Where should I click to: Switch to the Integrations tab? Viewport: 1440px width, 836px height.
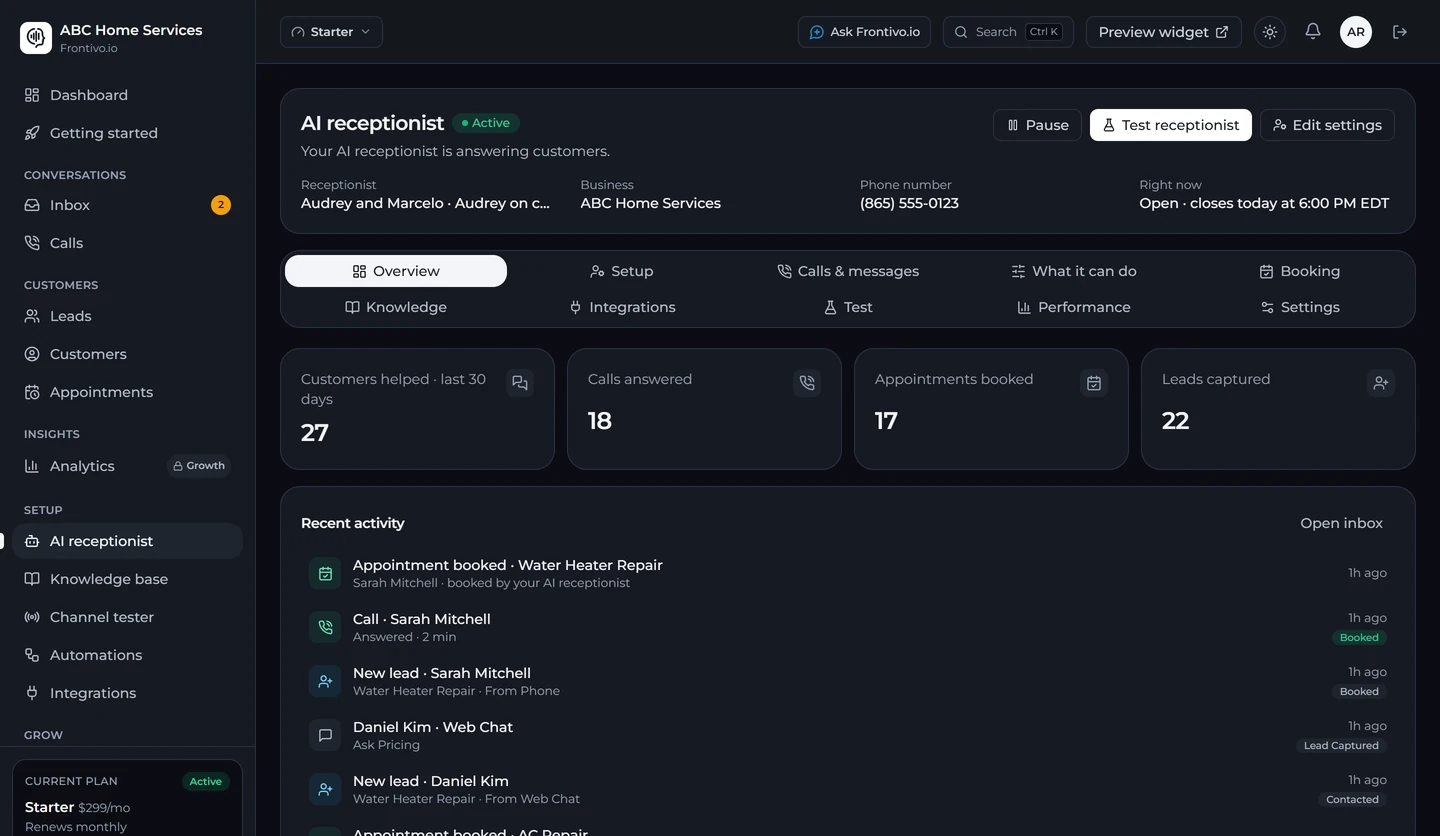point(621,307)
